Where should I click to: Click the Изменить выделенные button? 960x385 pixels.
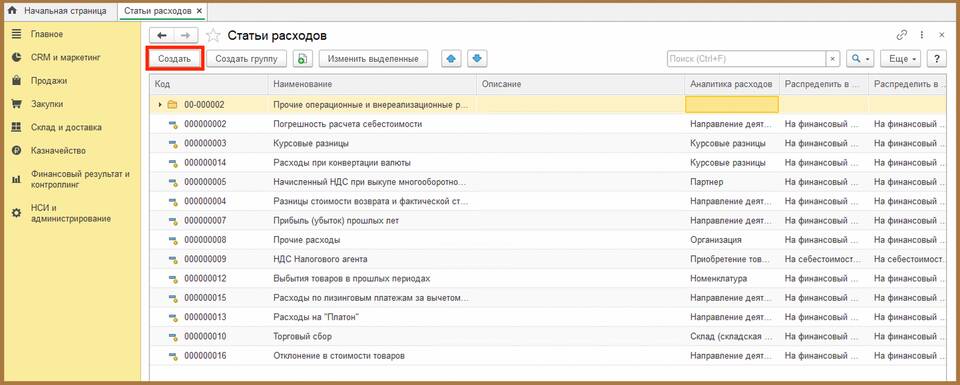[x=373, y=59]
